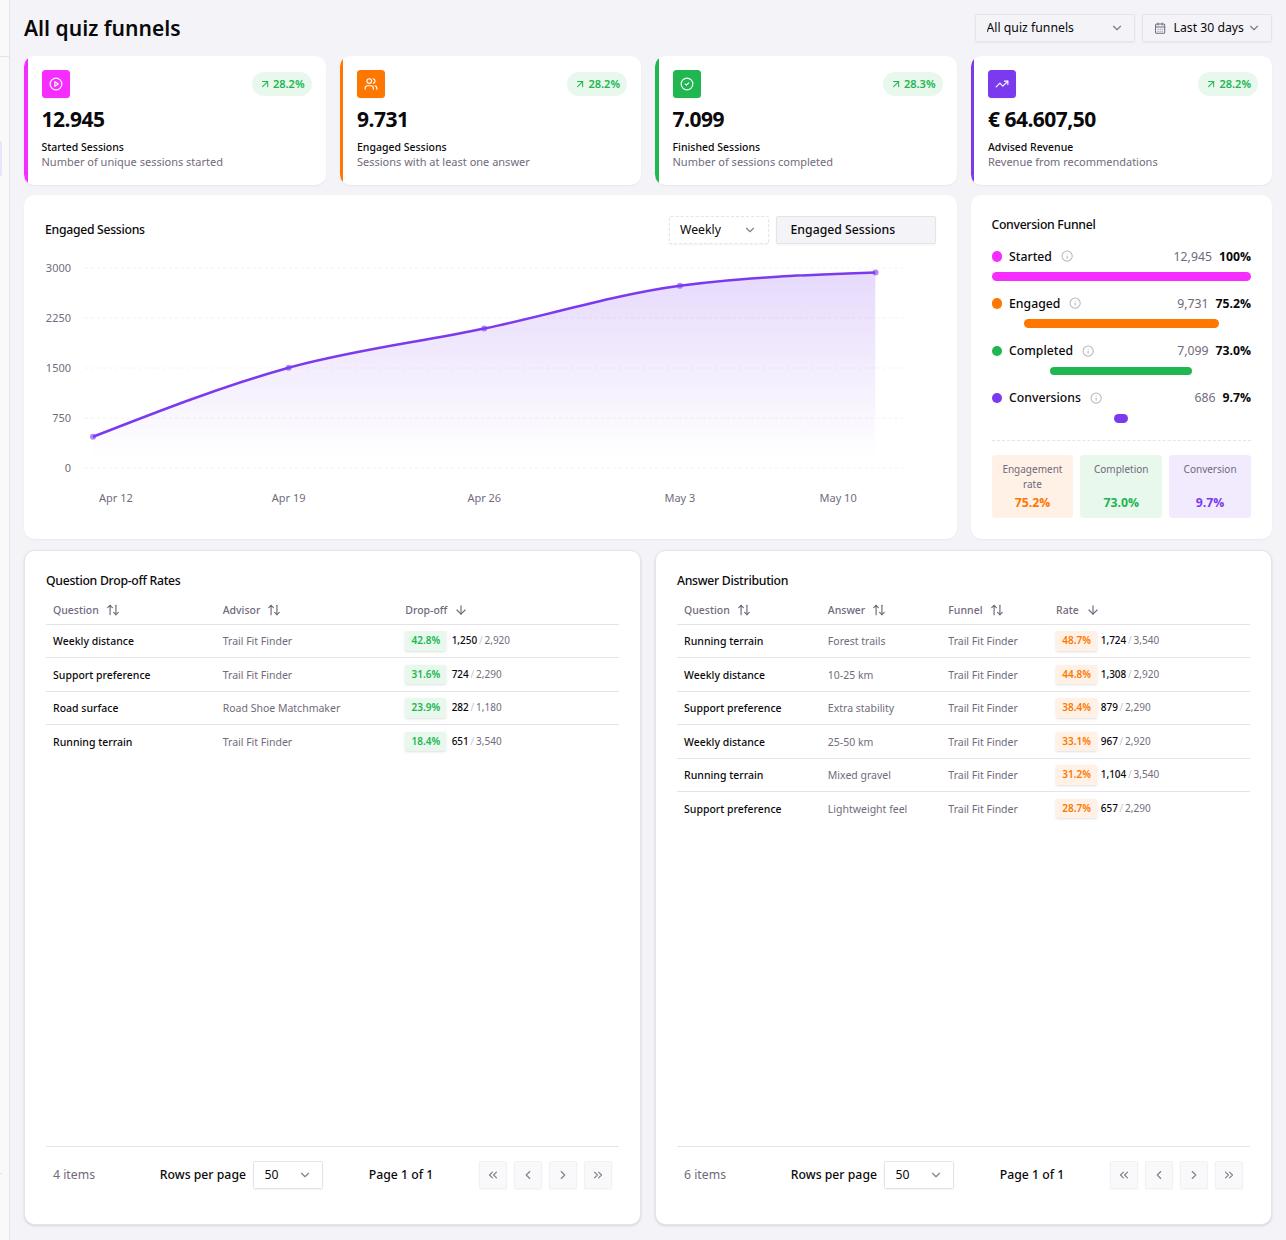Click the Engagement rate 75.2% tile
The height and width of the screenshot is (1240, 1286).
(1032, 486)
